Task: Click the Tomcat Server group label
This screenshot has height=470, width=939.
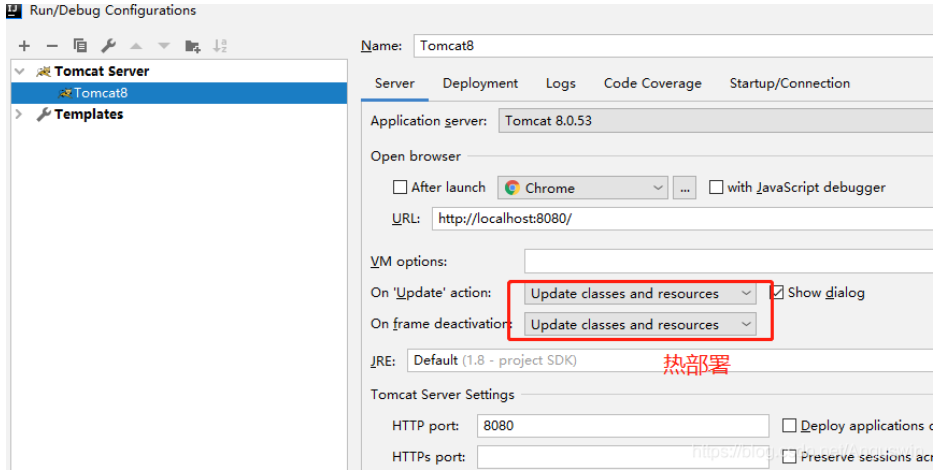Action: coord(101,71)
